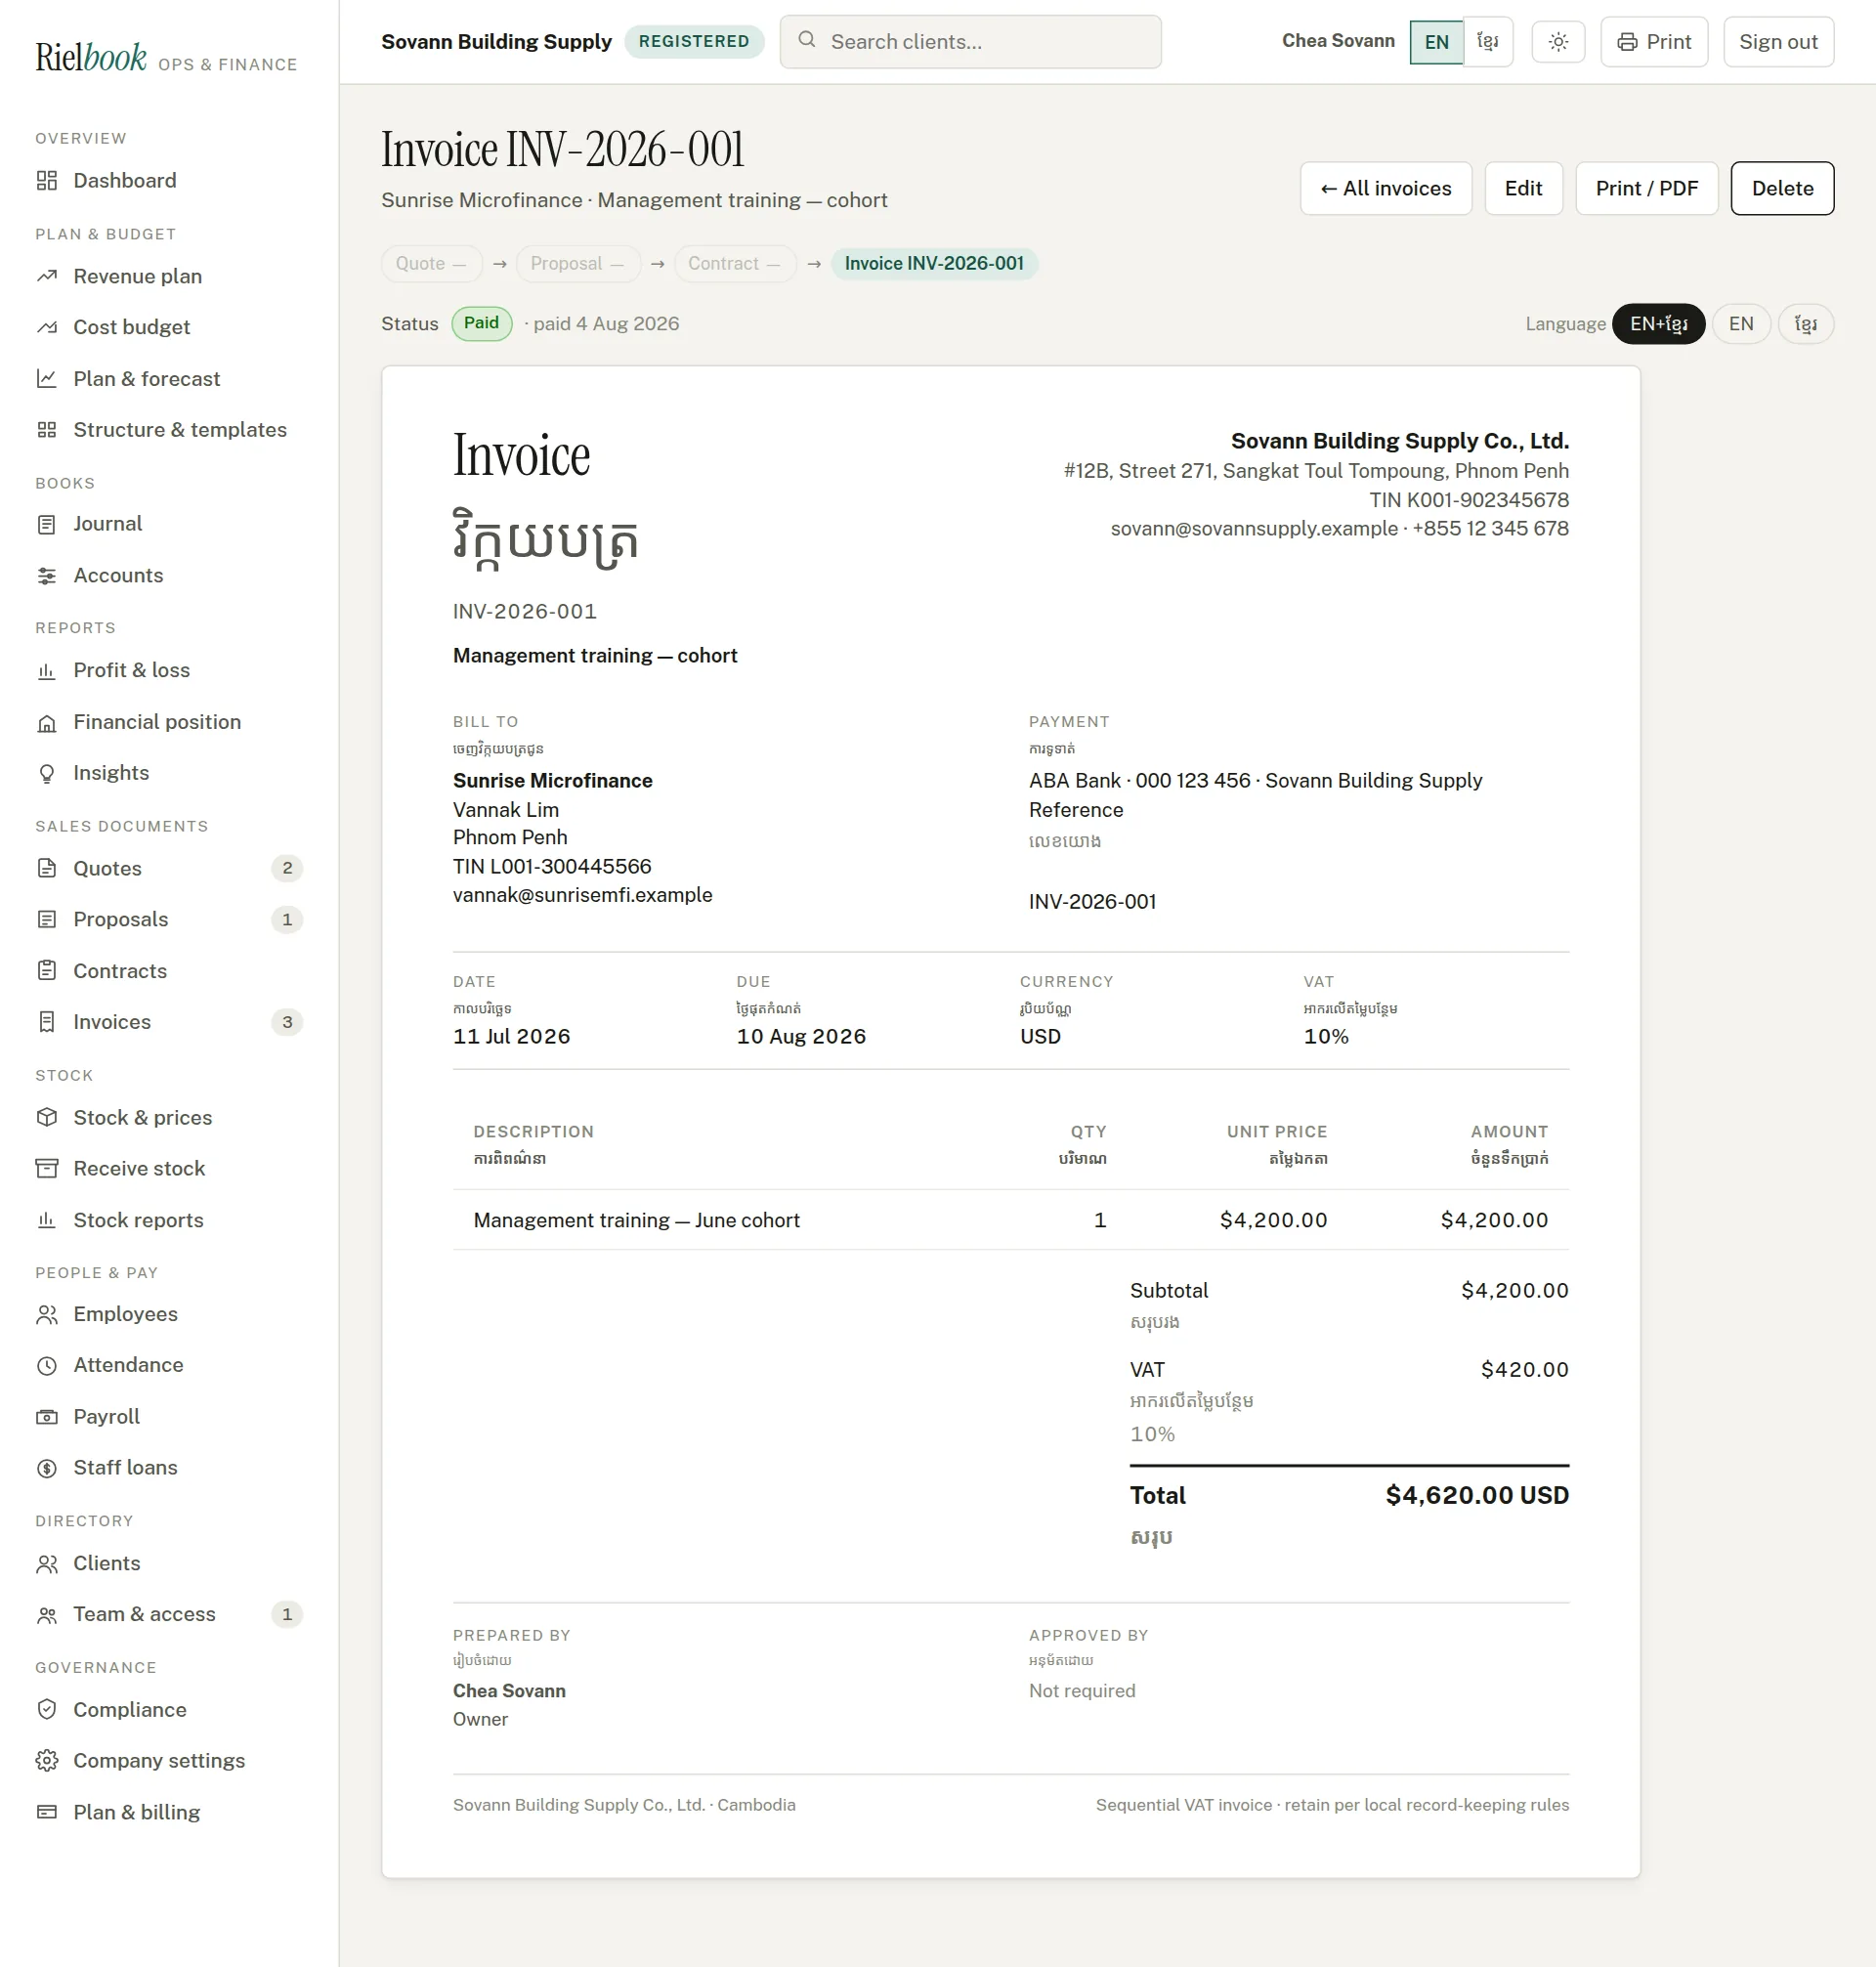Click the Profit & loss chart icon

pos(47,671)
